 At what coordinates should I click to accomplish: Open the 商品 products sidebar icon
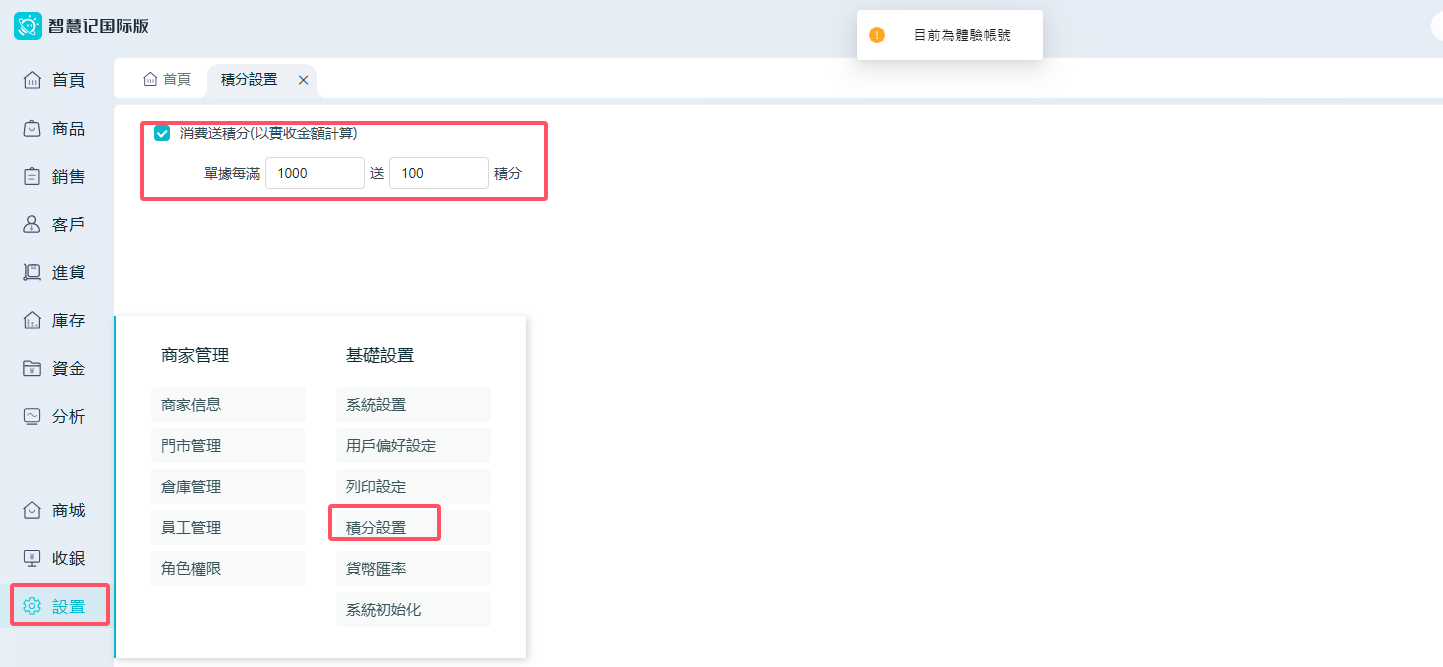pyautogui.click(x=32, y=128)
